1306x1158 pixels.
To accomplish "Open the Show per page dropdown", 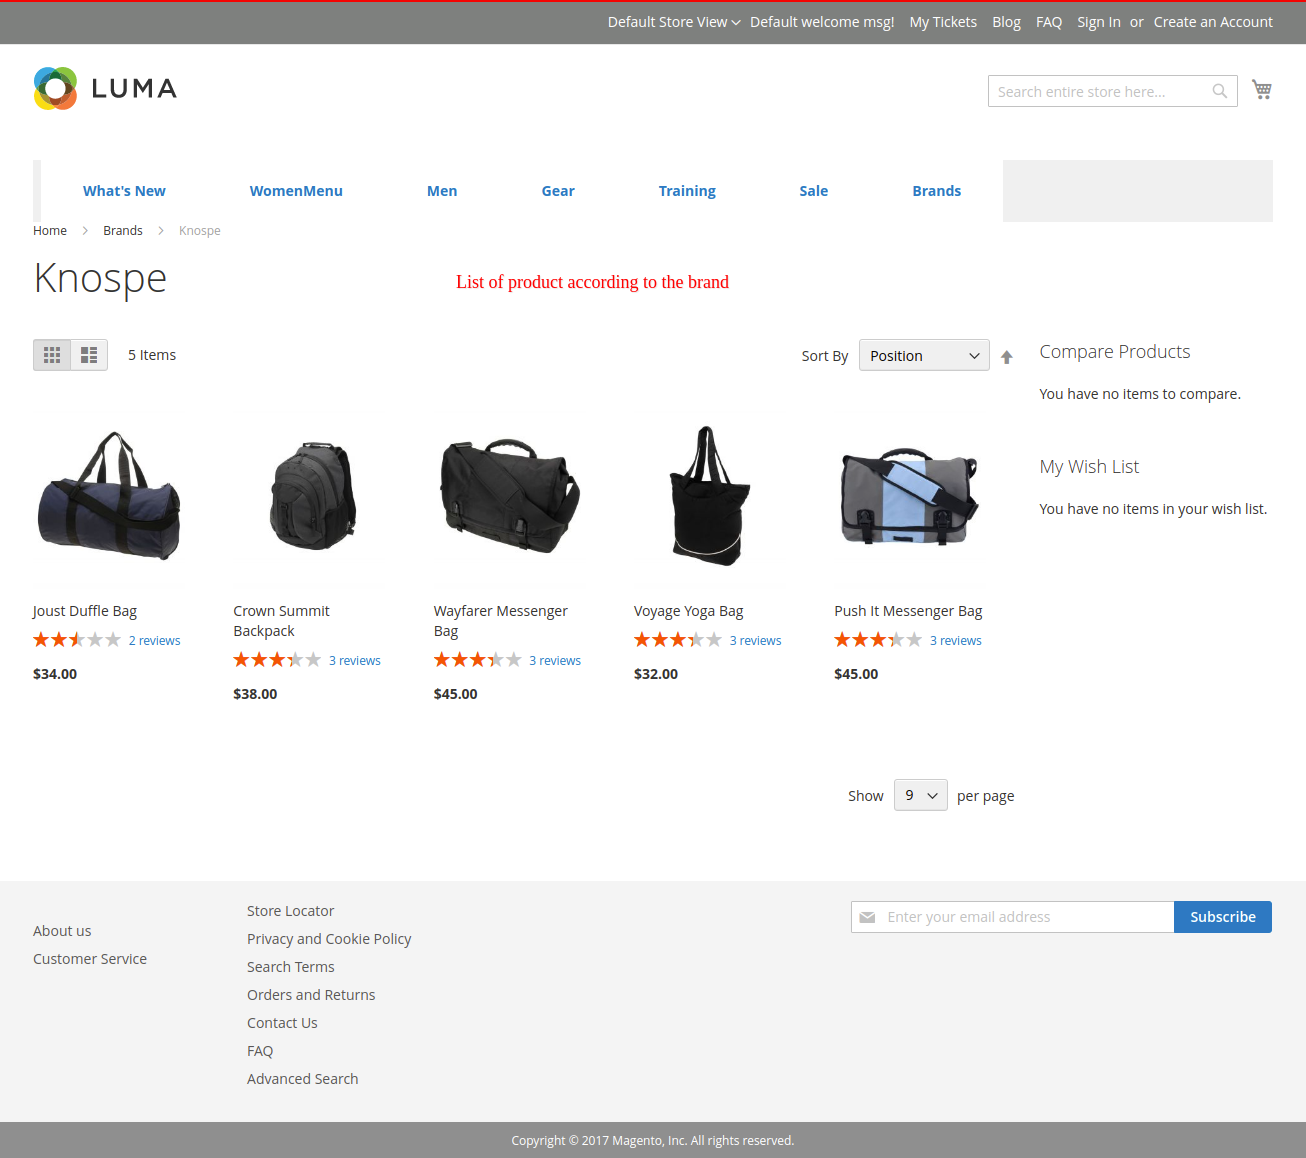I will pyautogui.click(x=920, y=796).
